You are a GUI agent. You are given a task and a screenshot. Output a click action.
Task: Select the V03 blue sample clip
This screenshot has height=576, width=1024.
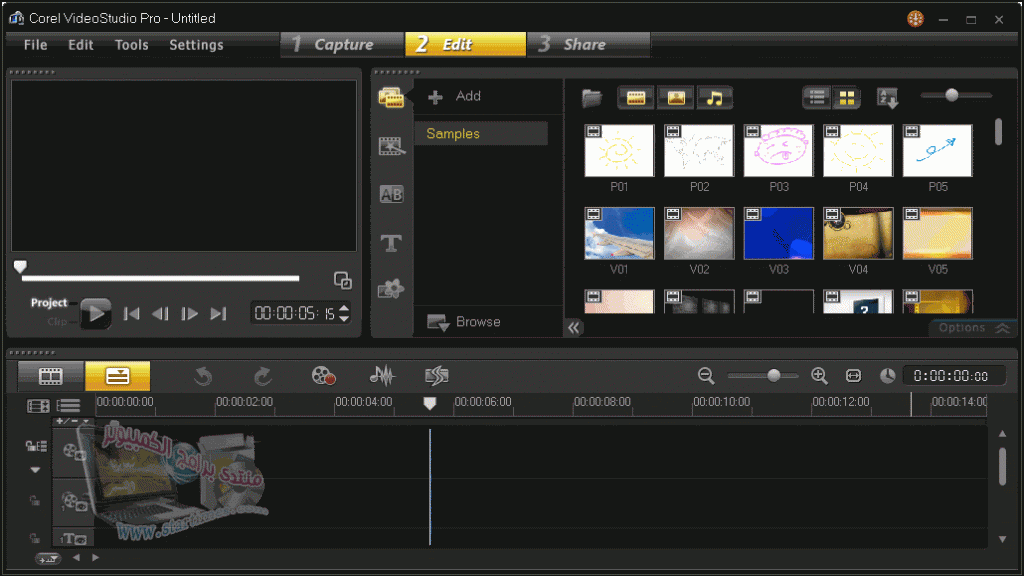[779, 232]
